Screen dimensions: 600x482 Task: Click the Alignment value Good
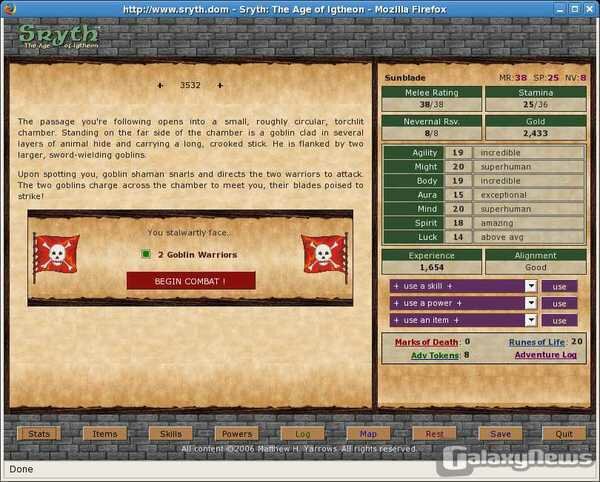[535, 267]
